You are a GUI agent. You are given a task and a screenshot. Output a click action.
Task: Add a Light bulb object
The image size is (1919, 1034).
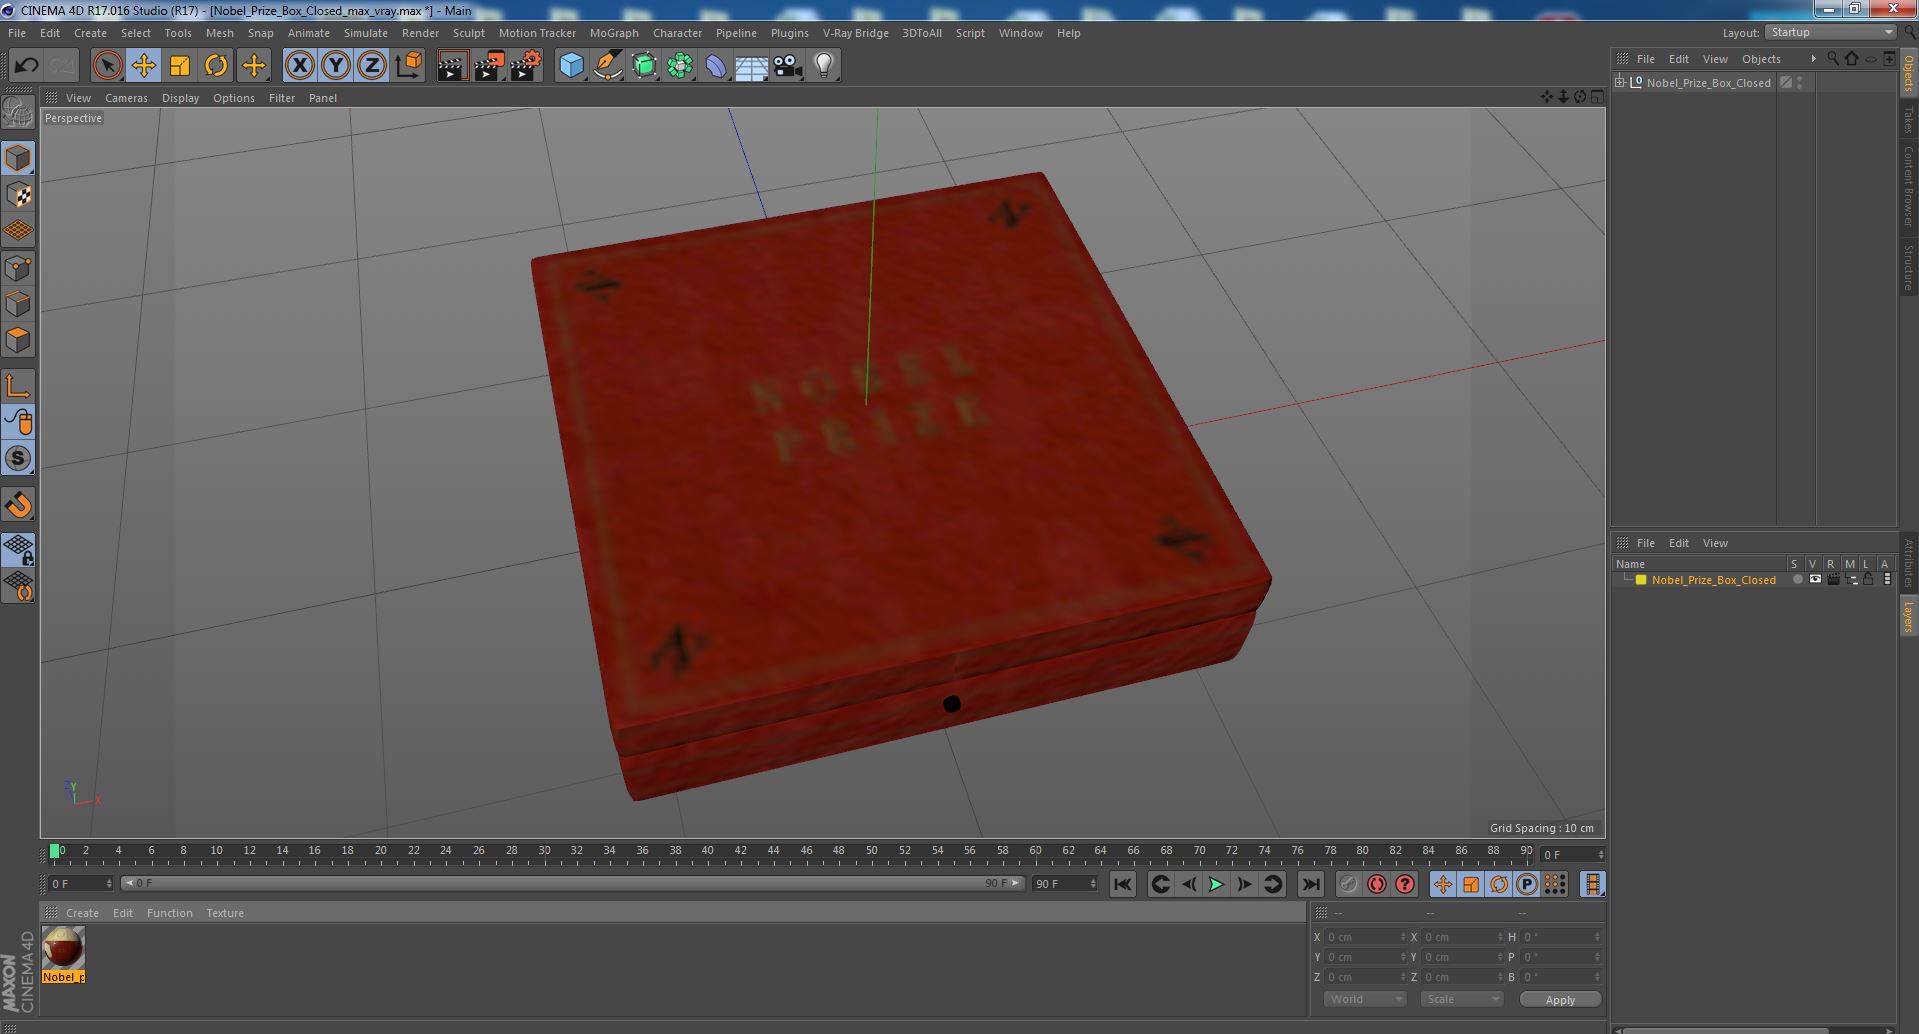[824, 66]
